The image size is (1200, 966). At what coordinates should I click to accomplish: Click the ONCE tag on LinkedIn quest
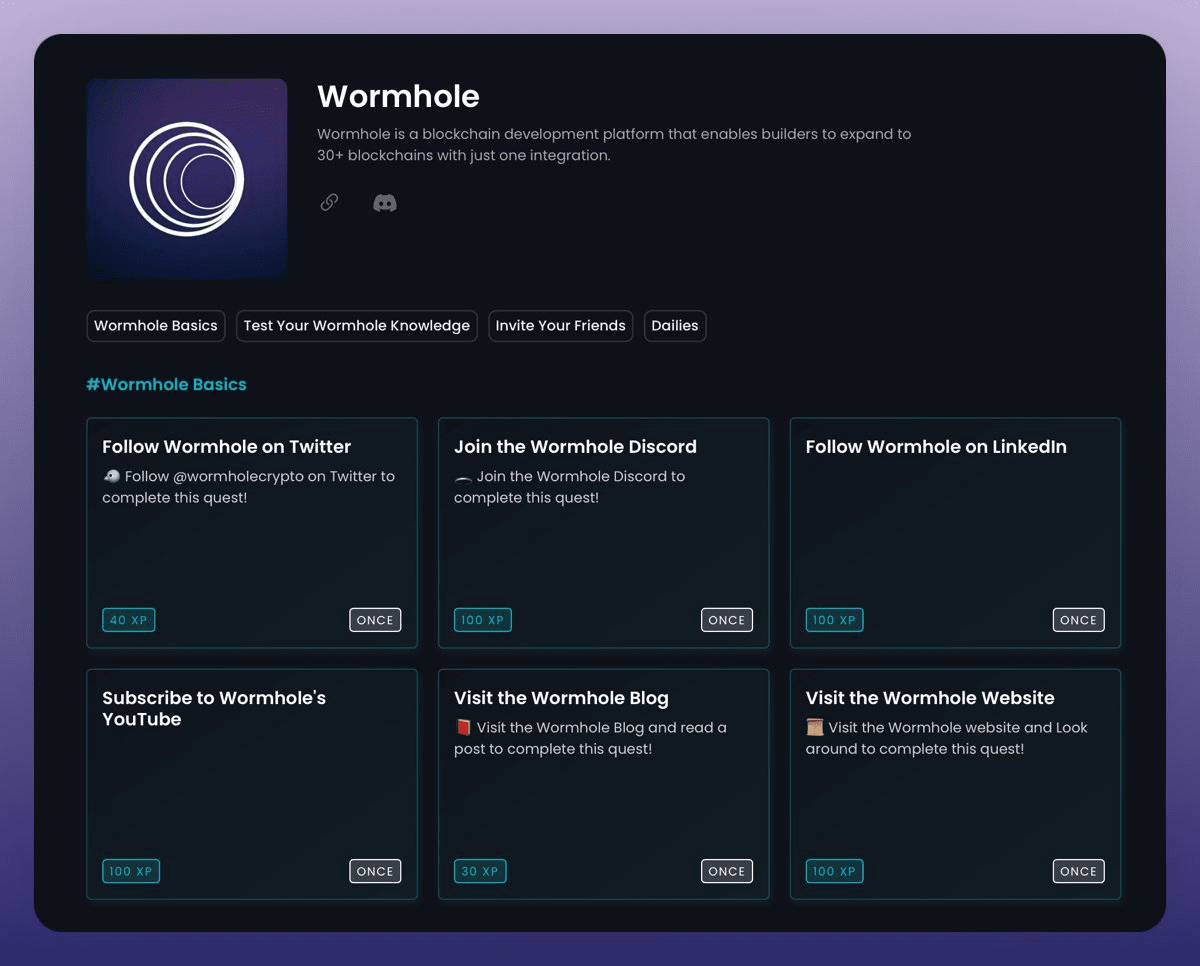pyautogui.click(x=1078, y=620)
